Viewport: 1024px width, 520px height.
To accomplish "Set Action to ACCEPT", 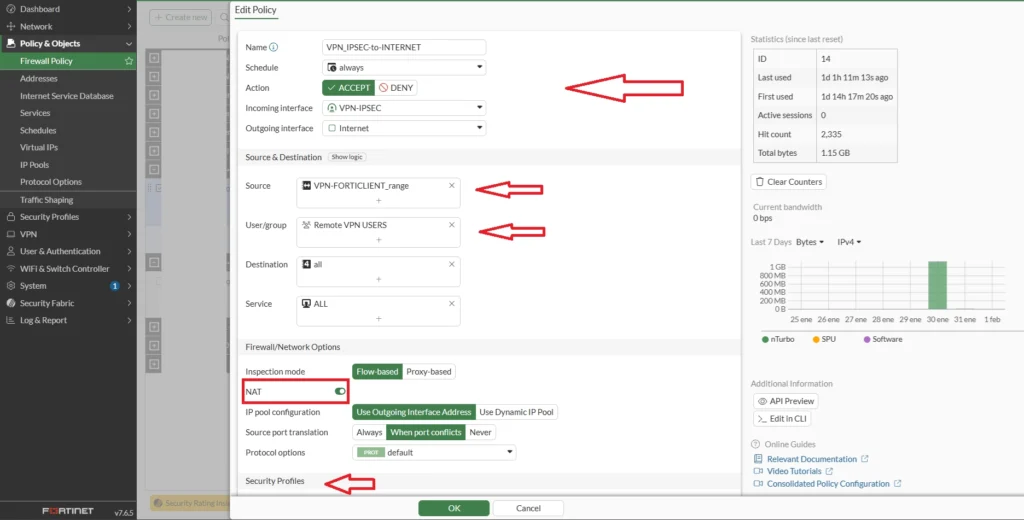I will point(349,88).
